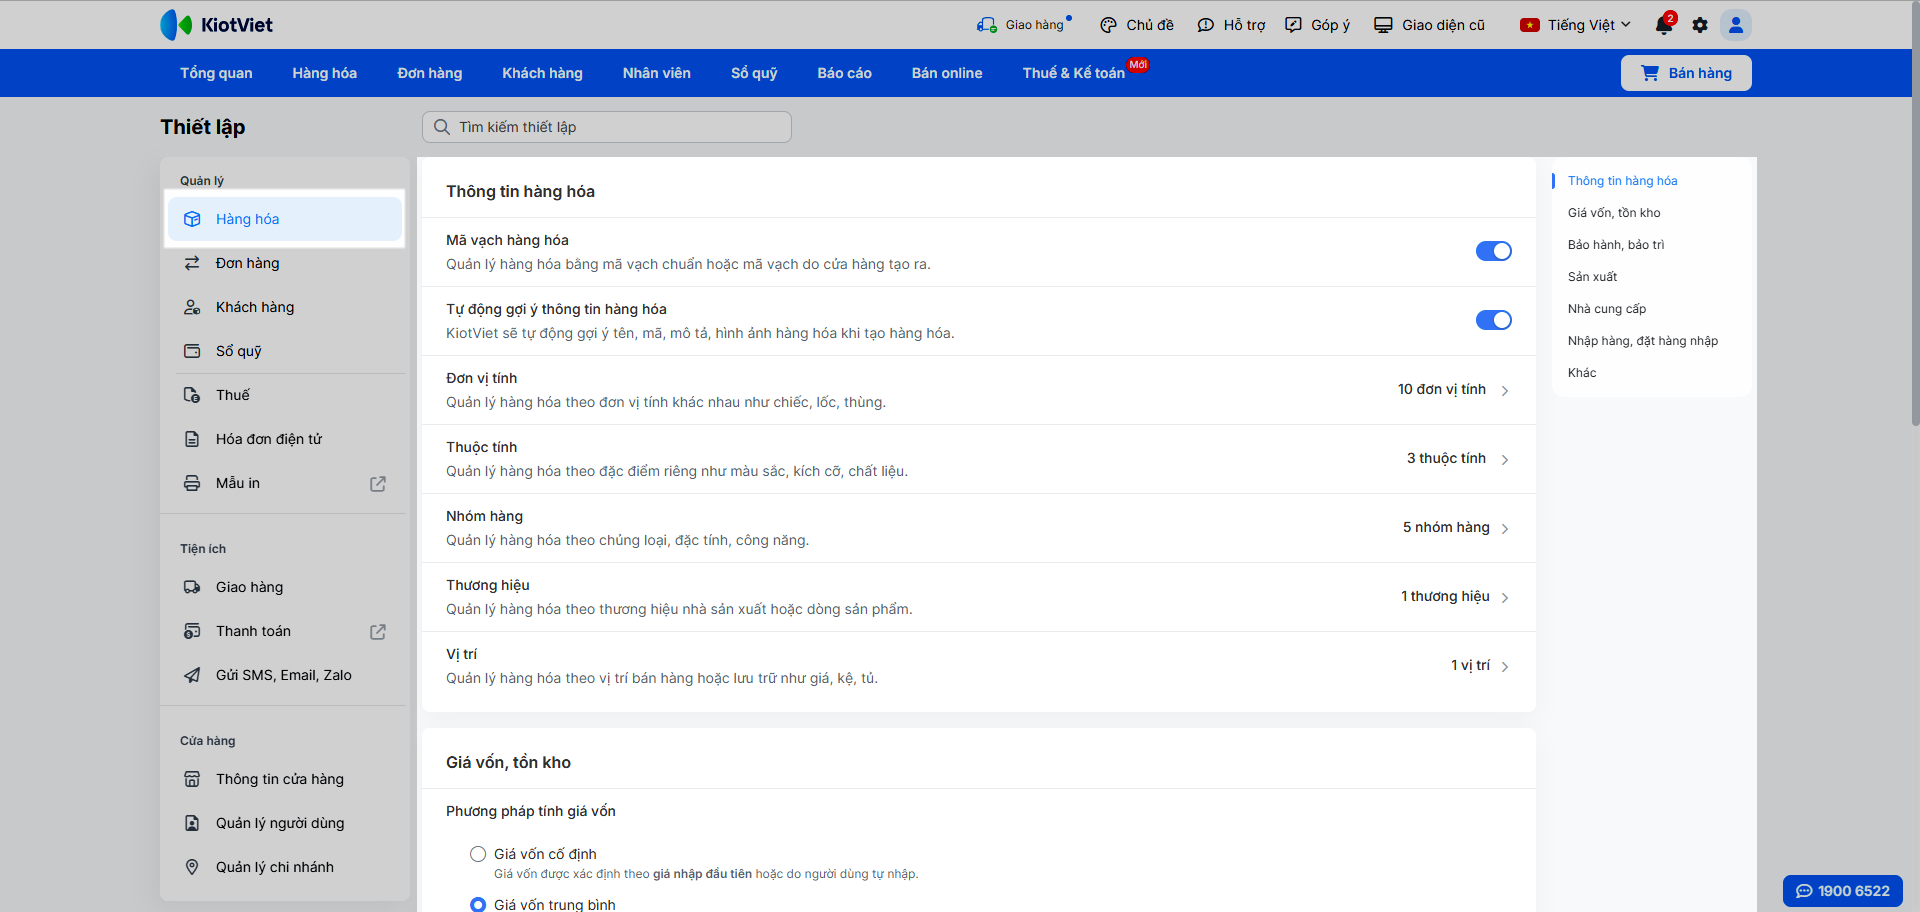The width and height of the screenshot is (1920, 912).
Task: Open the Nhân viên menu
Action: pos(657,73)
